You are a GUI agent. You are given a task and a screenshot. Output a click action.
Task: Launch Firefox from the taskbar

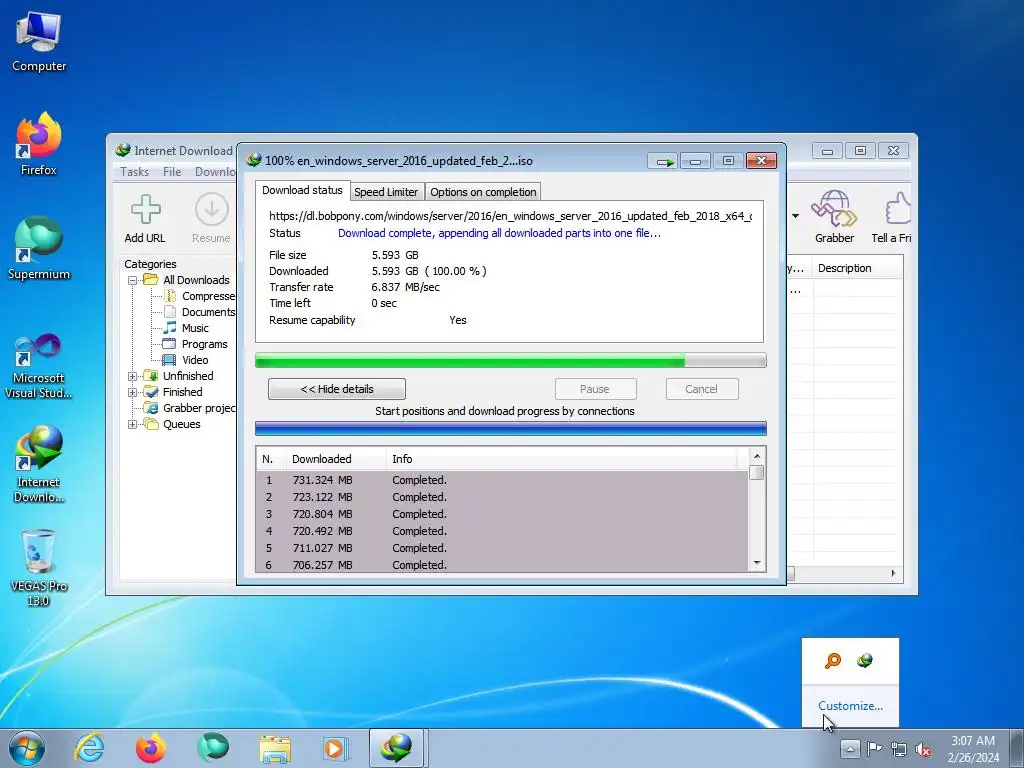tap(150, 748)
